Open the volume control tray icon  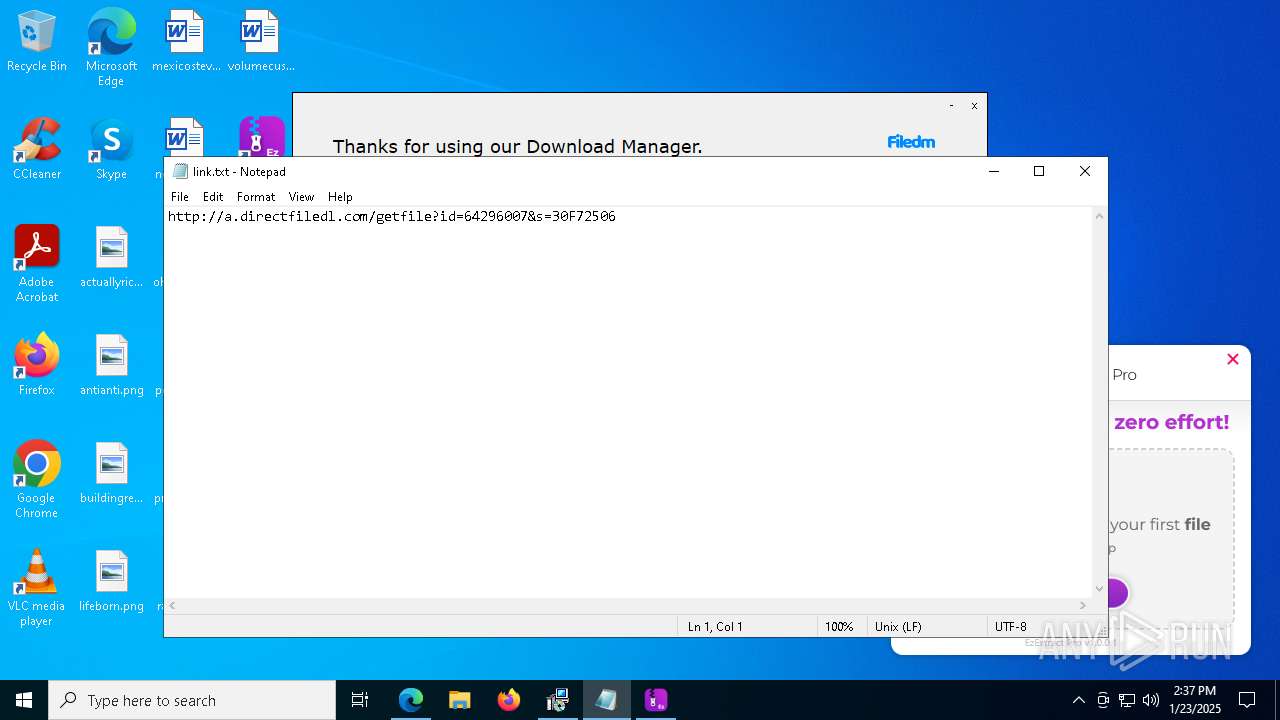(x=1151, y=700)
